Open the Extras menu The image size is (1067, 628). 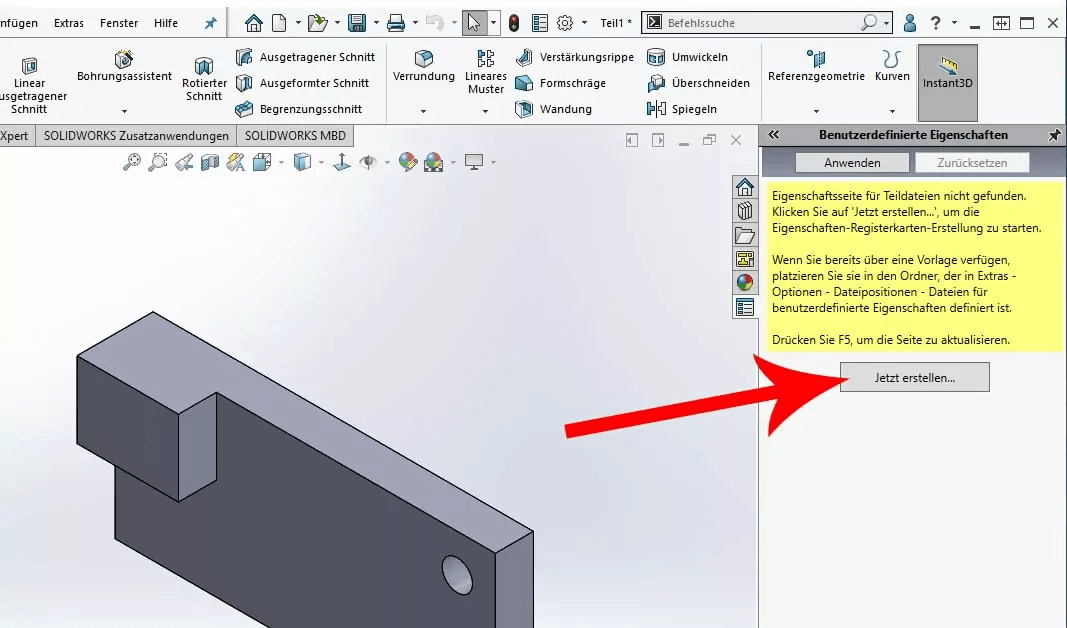pyautogui.click(x=68, y=22)
